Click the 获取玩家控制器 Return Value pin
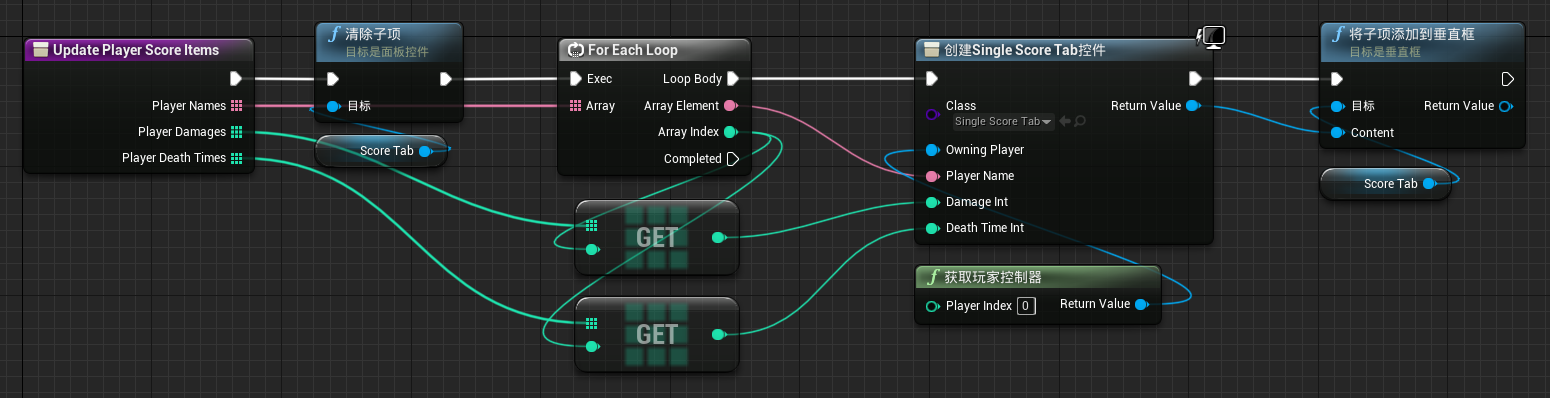This screenshot has width=1550, height=398. point(1141,304)
